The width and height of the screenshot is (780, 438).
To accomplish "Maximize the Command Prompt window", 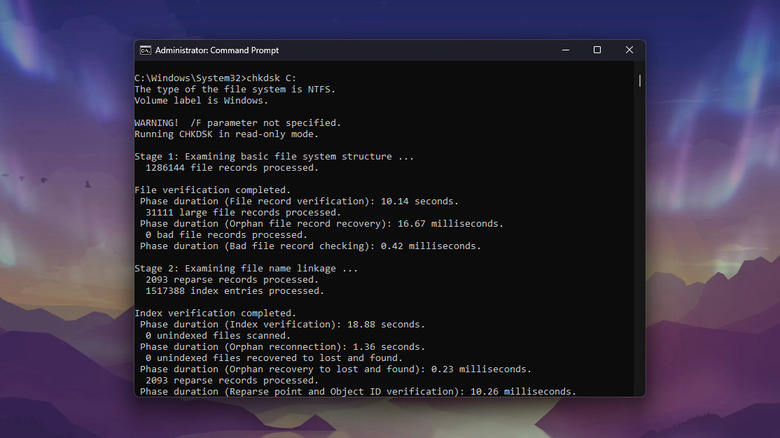I will (x=597, y=50).
